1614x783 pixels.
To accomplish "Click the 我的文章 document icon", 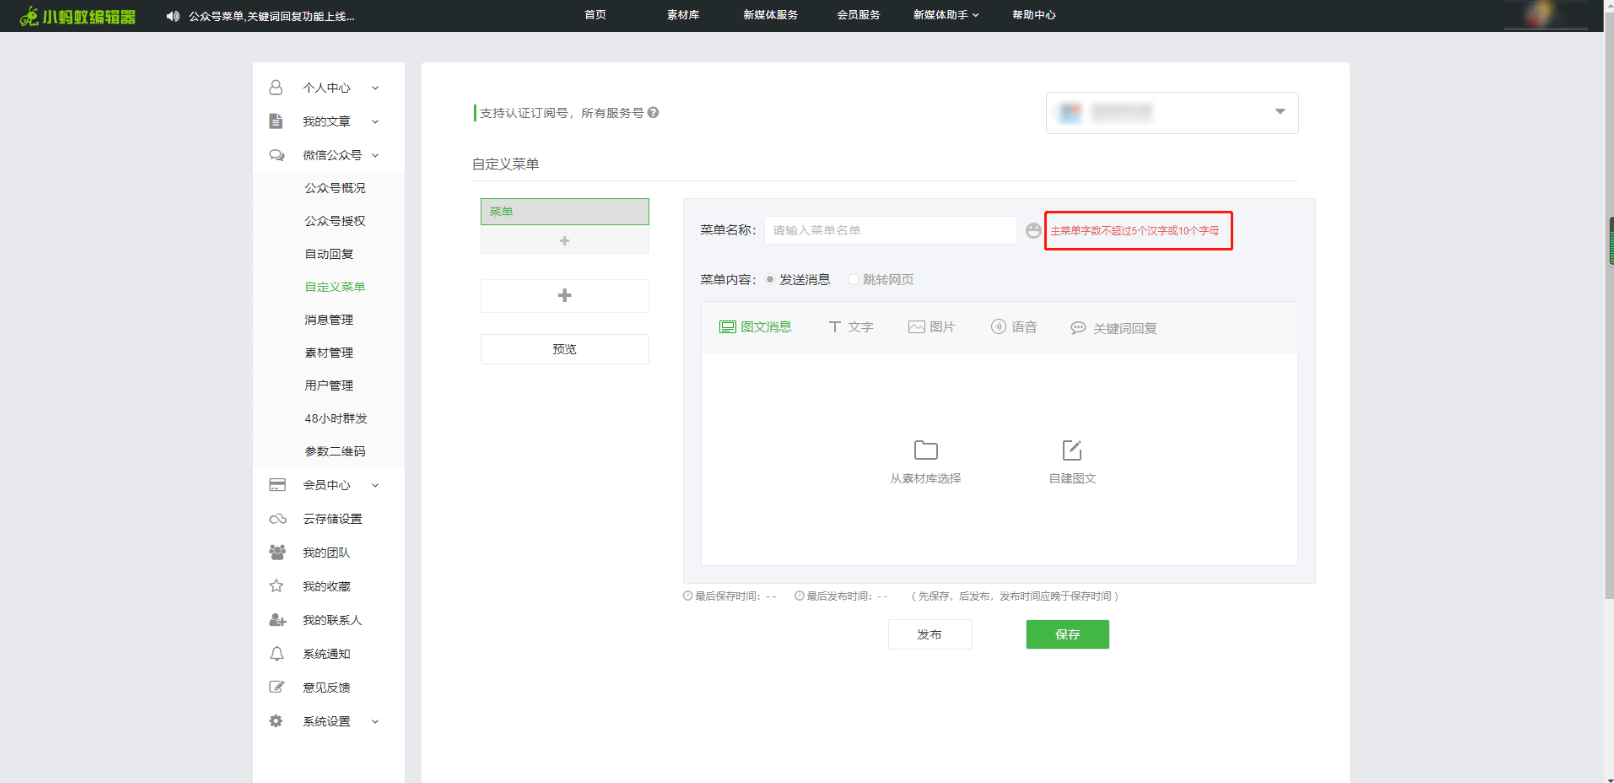I will (276, 121).
